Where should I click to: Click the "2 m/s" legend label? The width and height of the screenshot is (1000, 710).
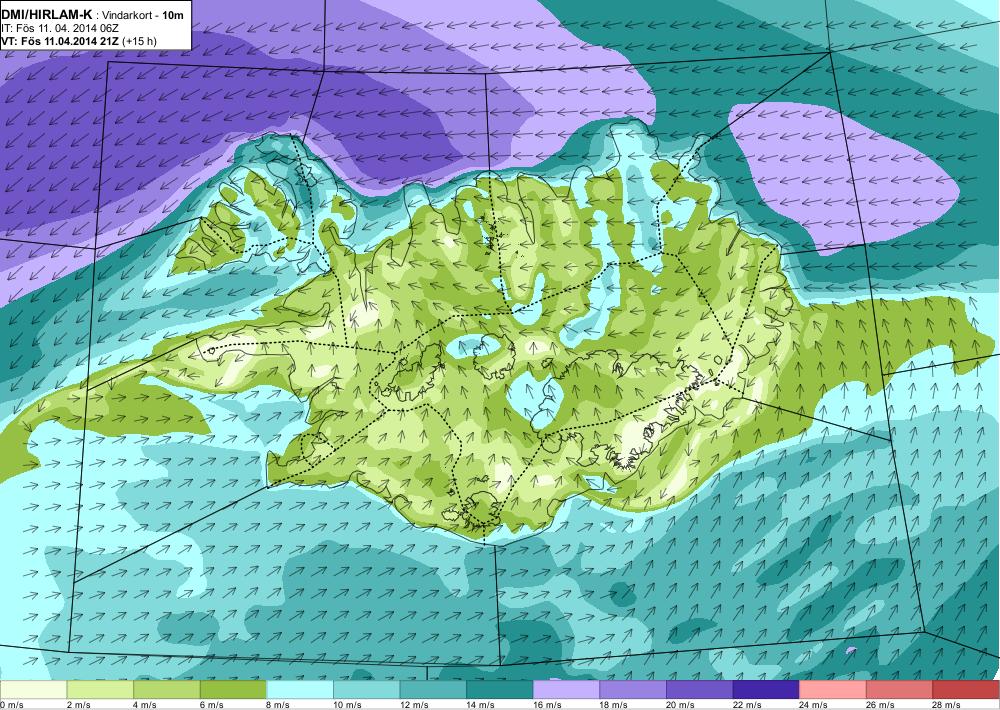tap(78, 705)
